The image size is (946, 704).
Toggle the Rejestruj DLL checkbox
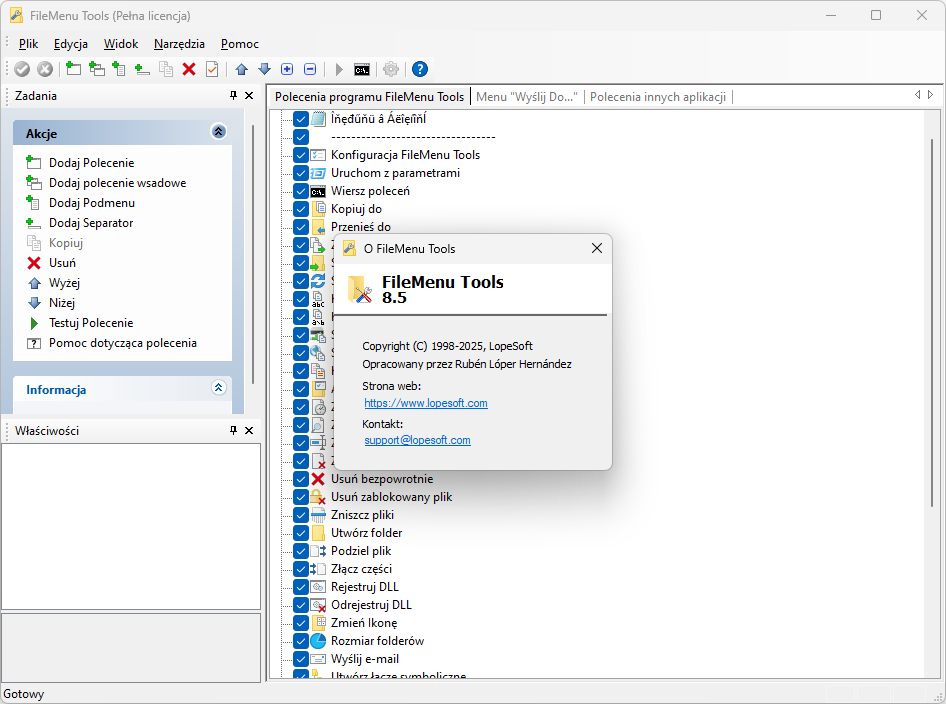pos(301,587)
